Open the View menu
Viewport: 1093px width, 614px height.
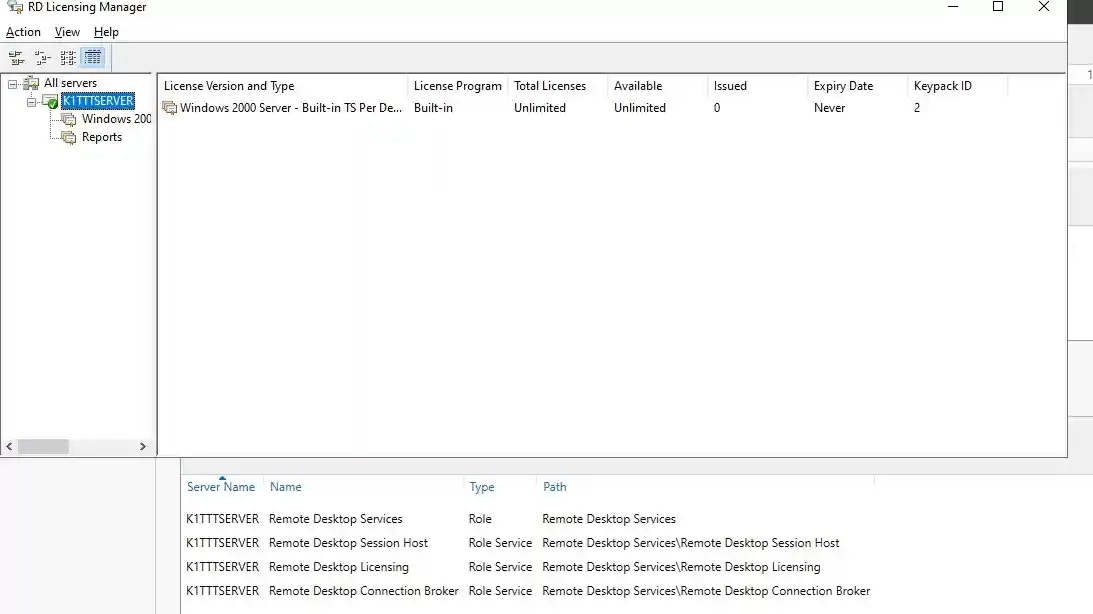click(x=67, y=32)
